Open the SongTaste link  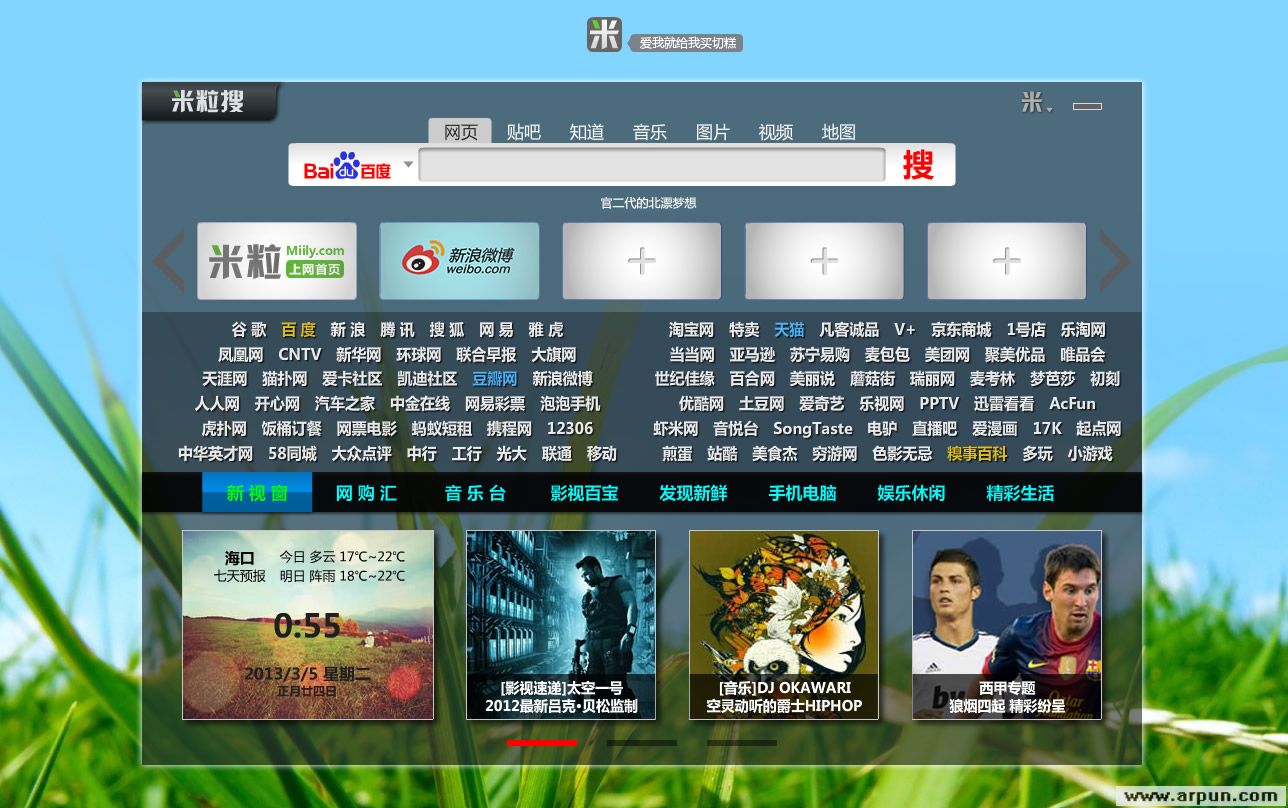pyautogui.click(x=812, y=429)
